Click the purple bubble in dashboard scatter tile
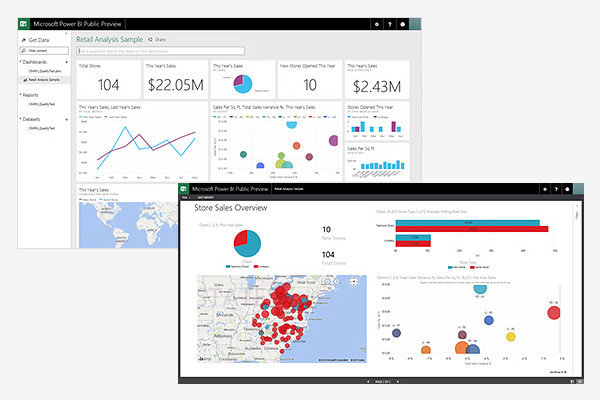 (x=334, y=140)
